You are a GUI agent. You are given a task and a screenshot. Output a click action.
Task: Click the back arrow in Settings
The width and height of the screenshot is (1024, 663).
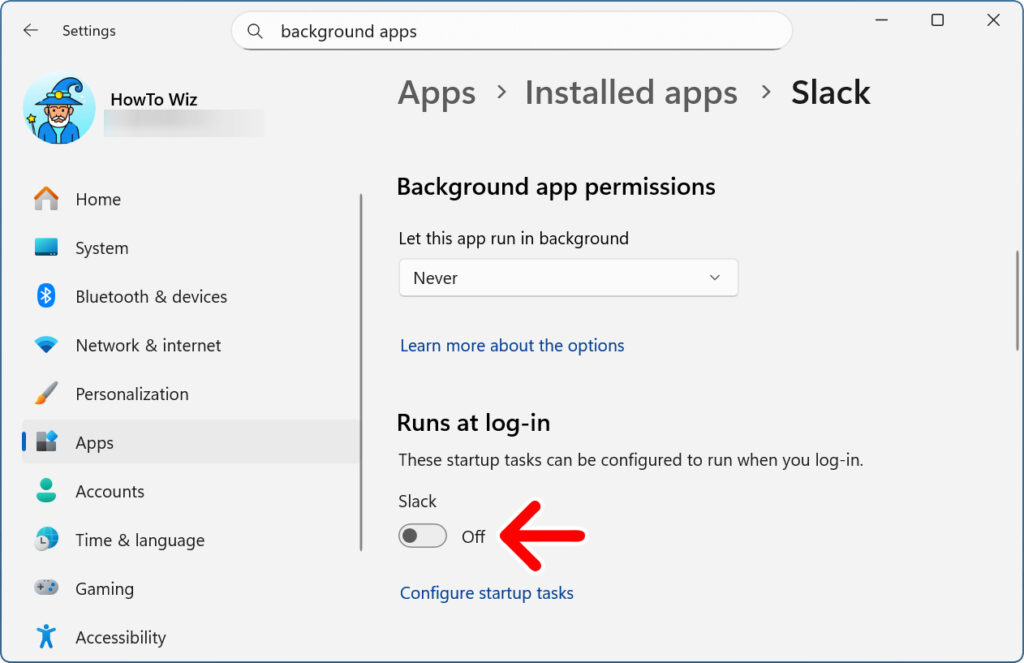click(31, 31)
